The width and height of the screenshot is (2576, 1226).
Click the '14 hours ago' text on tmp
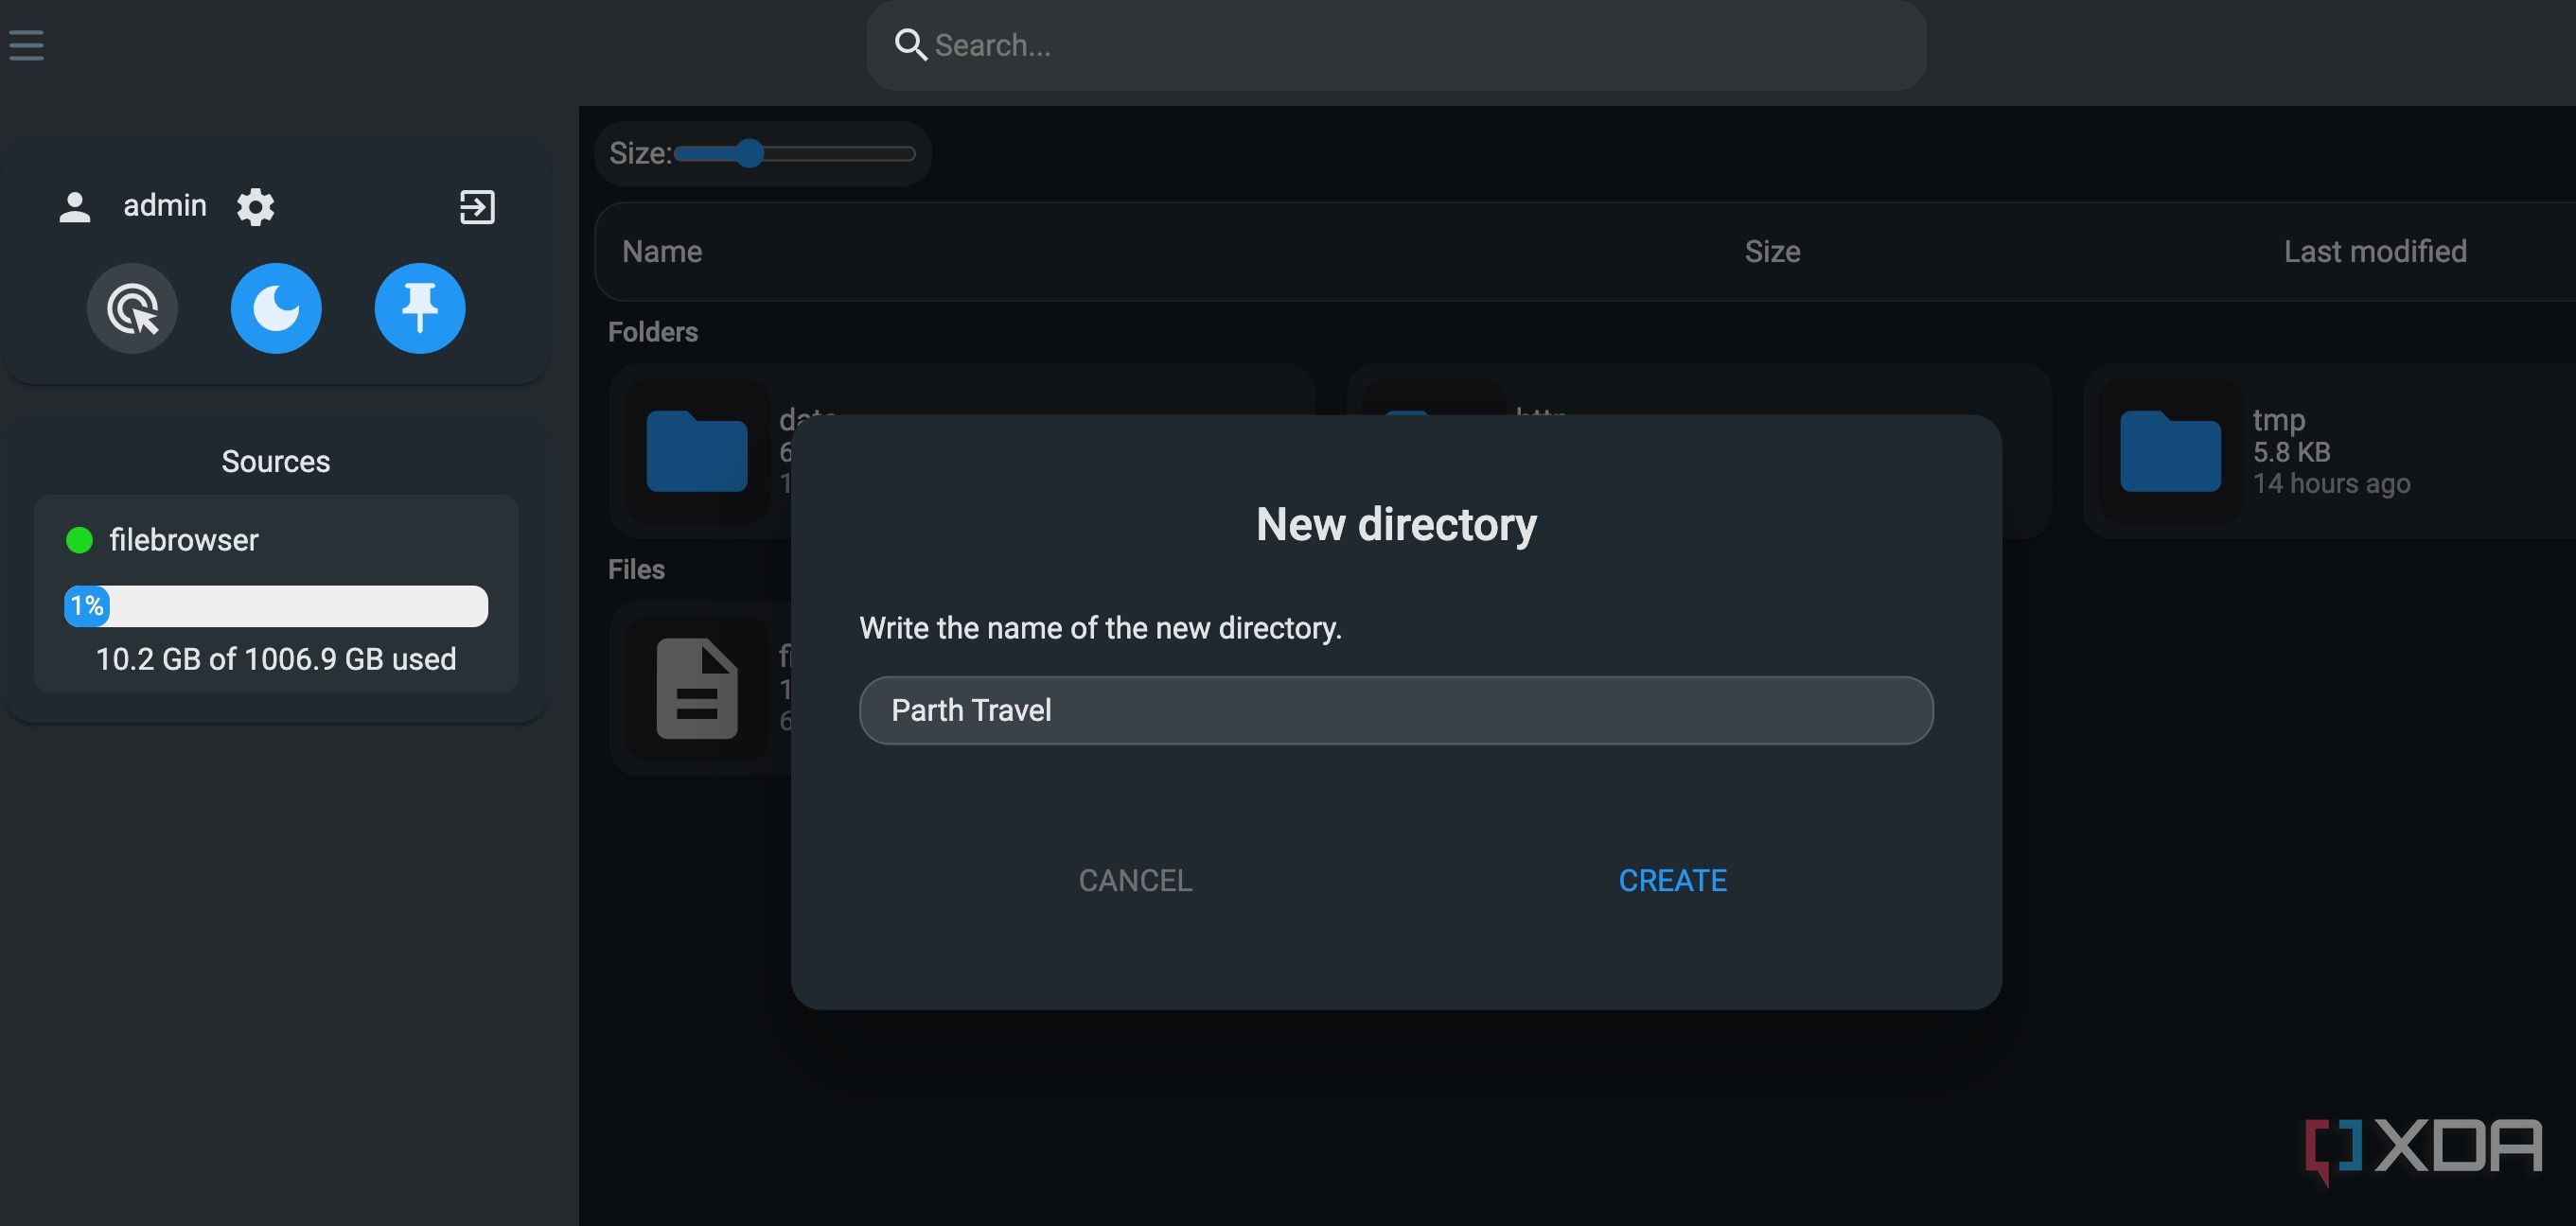pyautogui.click(x=2331, y=484)
